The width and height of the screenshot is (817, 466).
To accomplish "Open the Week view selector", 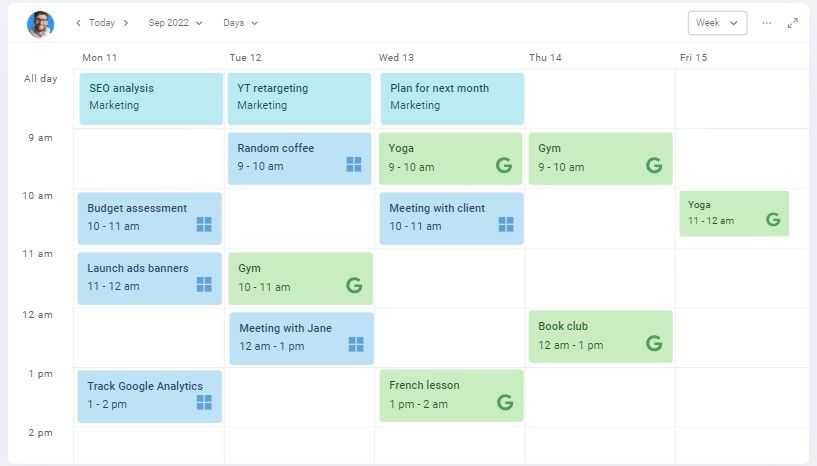I will [717, 23].
